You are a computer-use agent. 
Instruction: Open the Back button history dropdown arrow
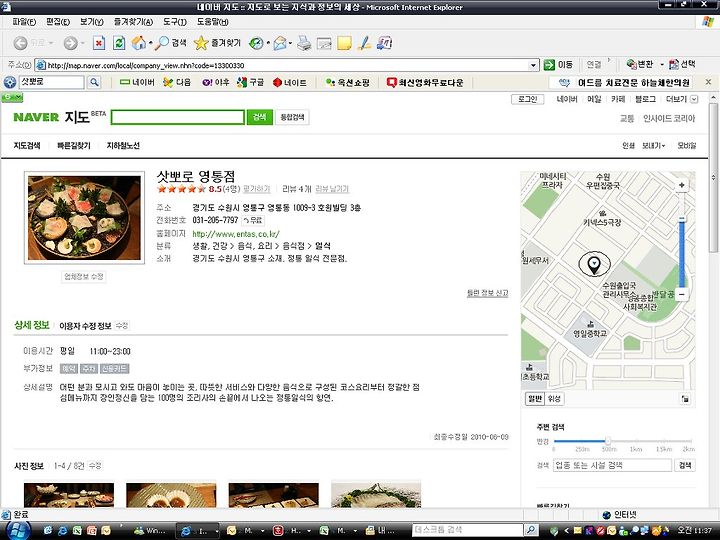tap(51, 43)
